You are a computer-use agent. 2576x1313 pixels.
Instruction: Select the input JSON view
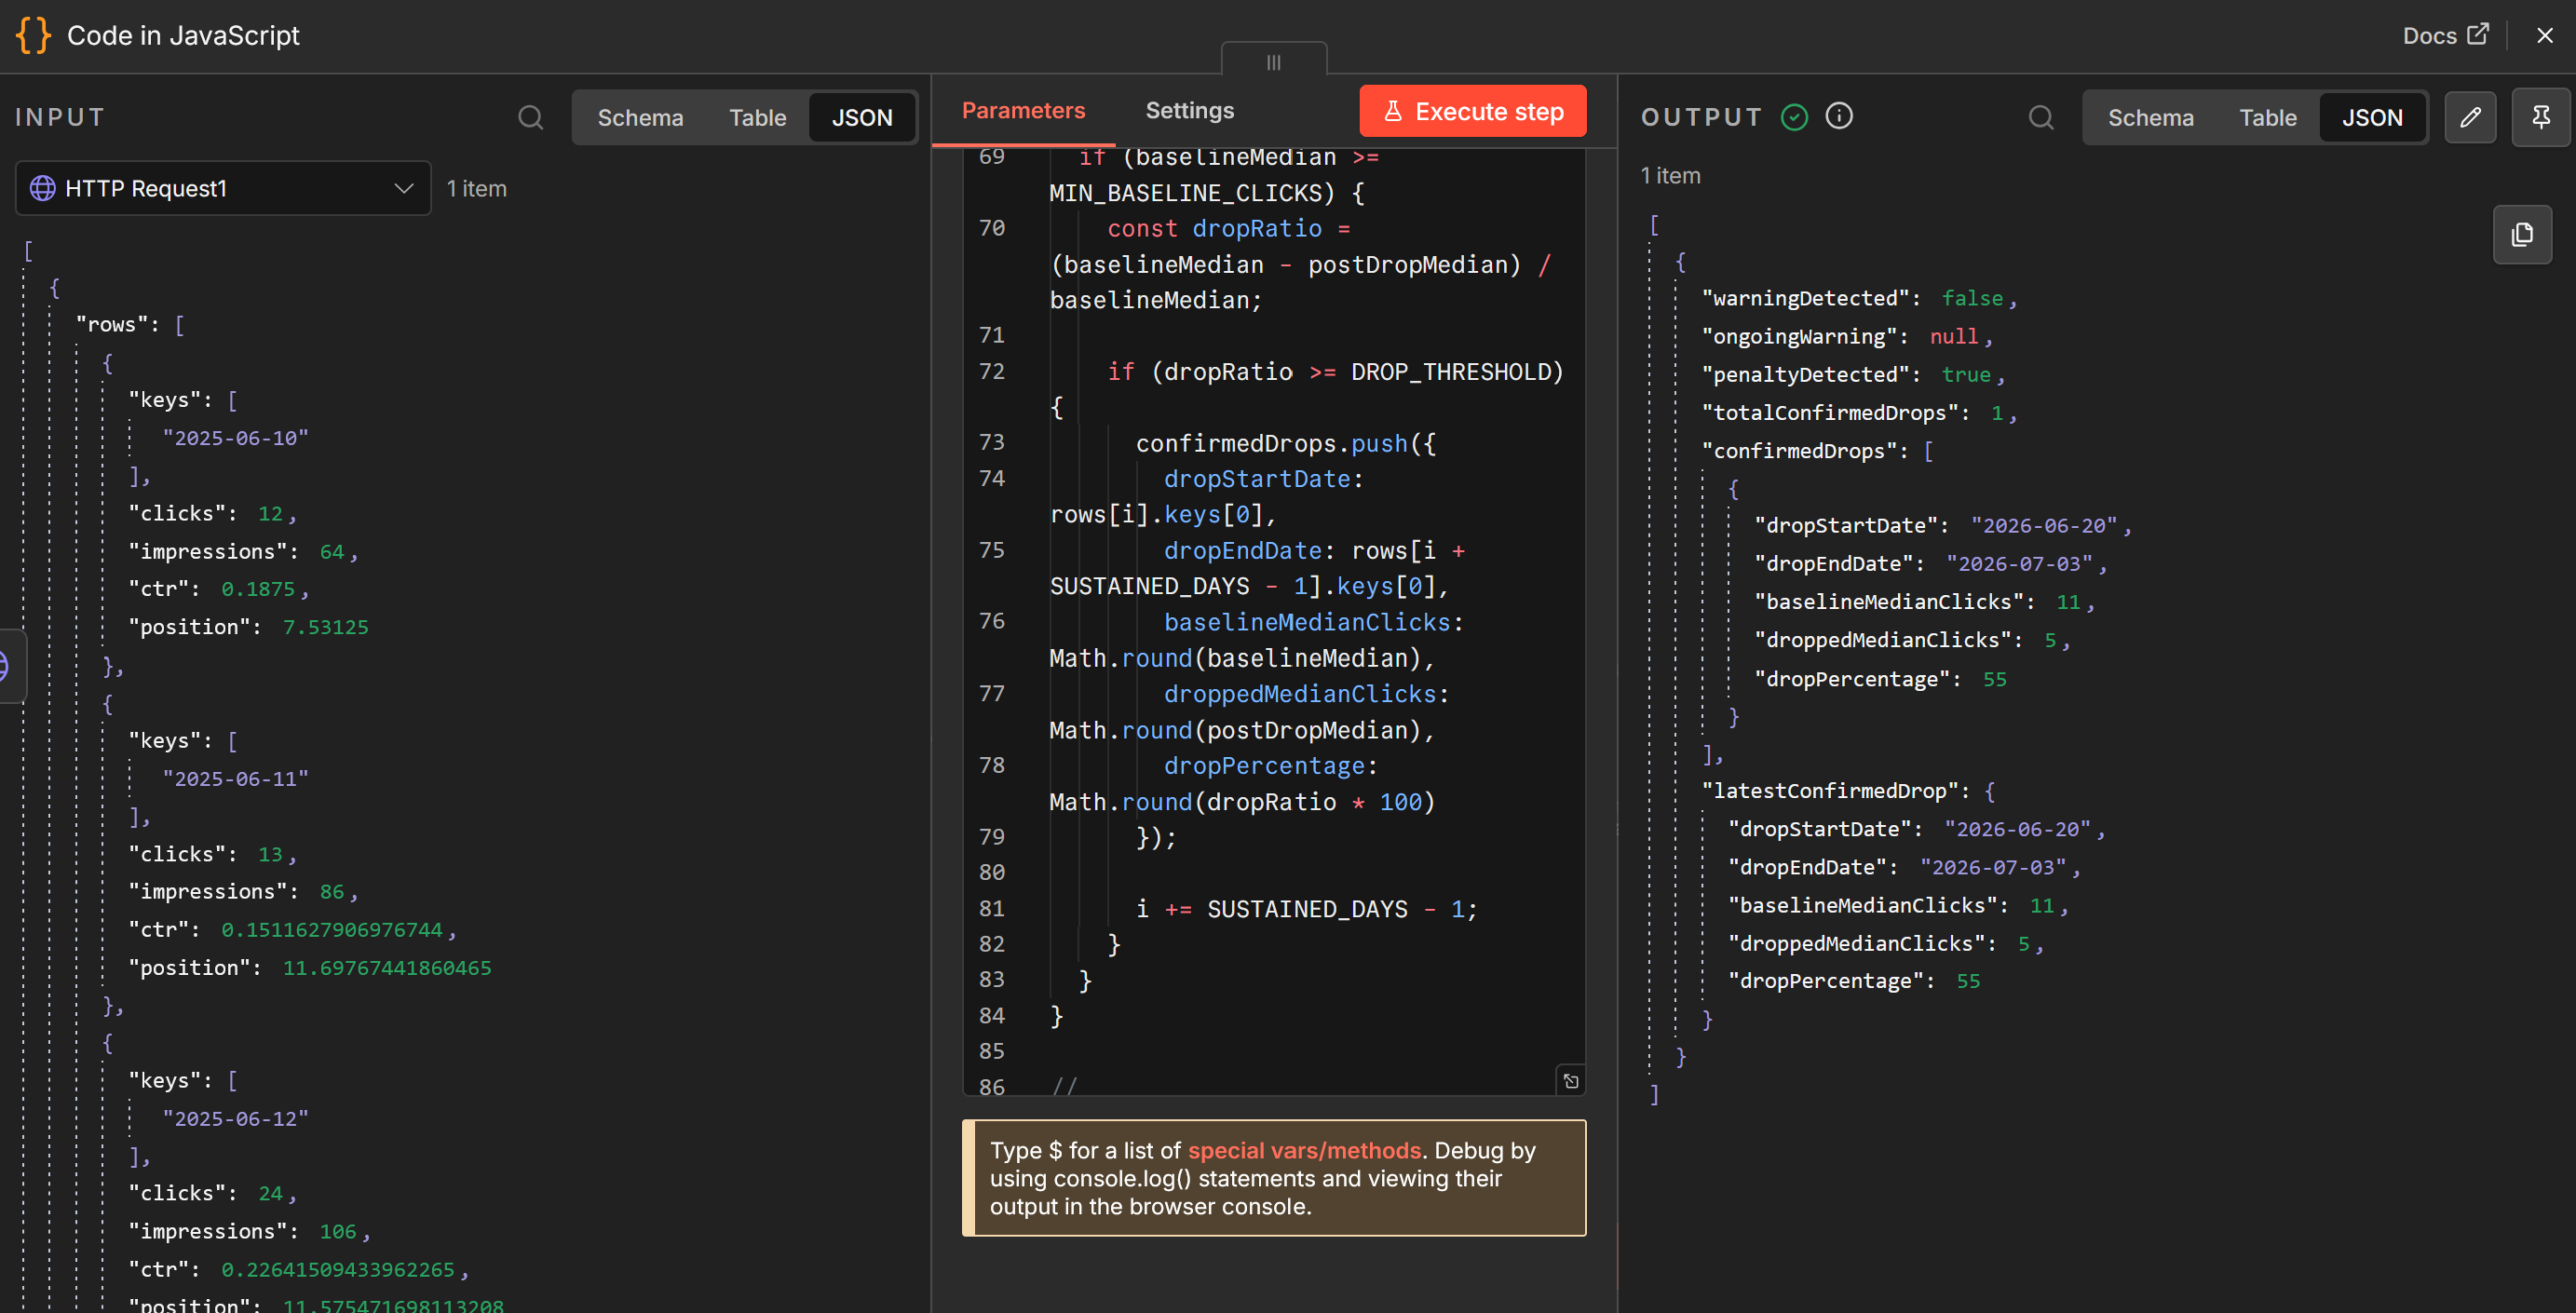[862, 117]
